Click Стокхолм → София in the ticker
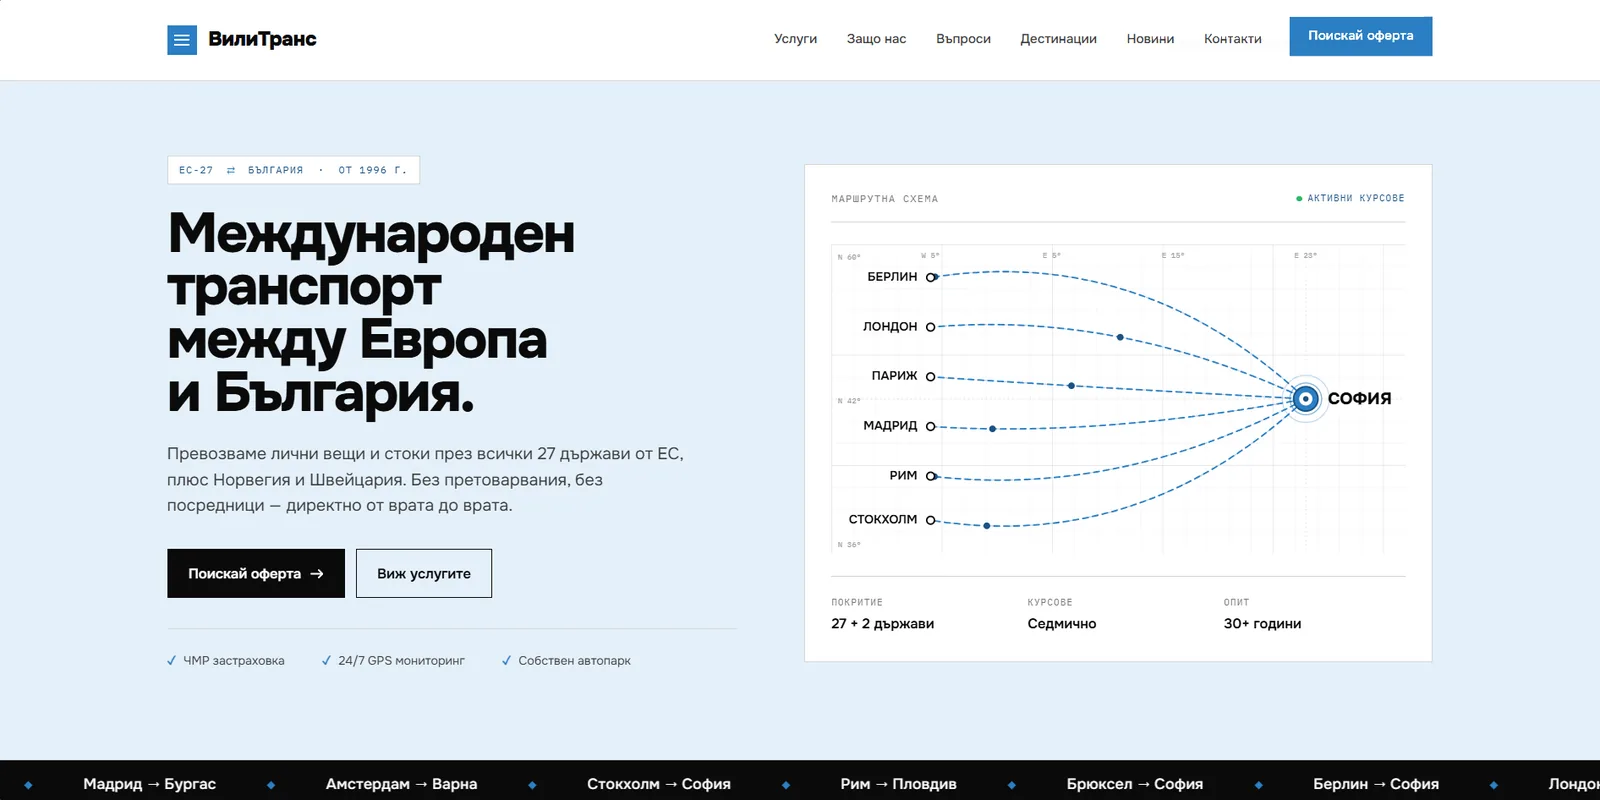This screenshot has height=800, width=1600. (659, 784)
